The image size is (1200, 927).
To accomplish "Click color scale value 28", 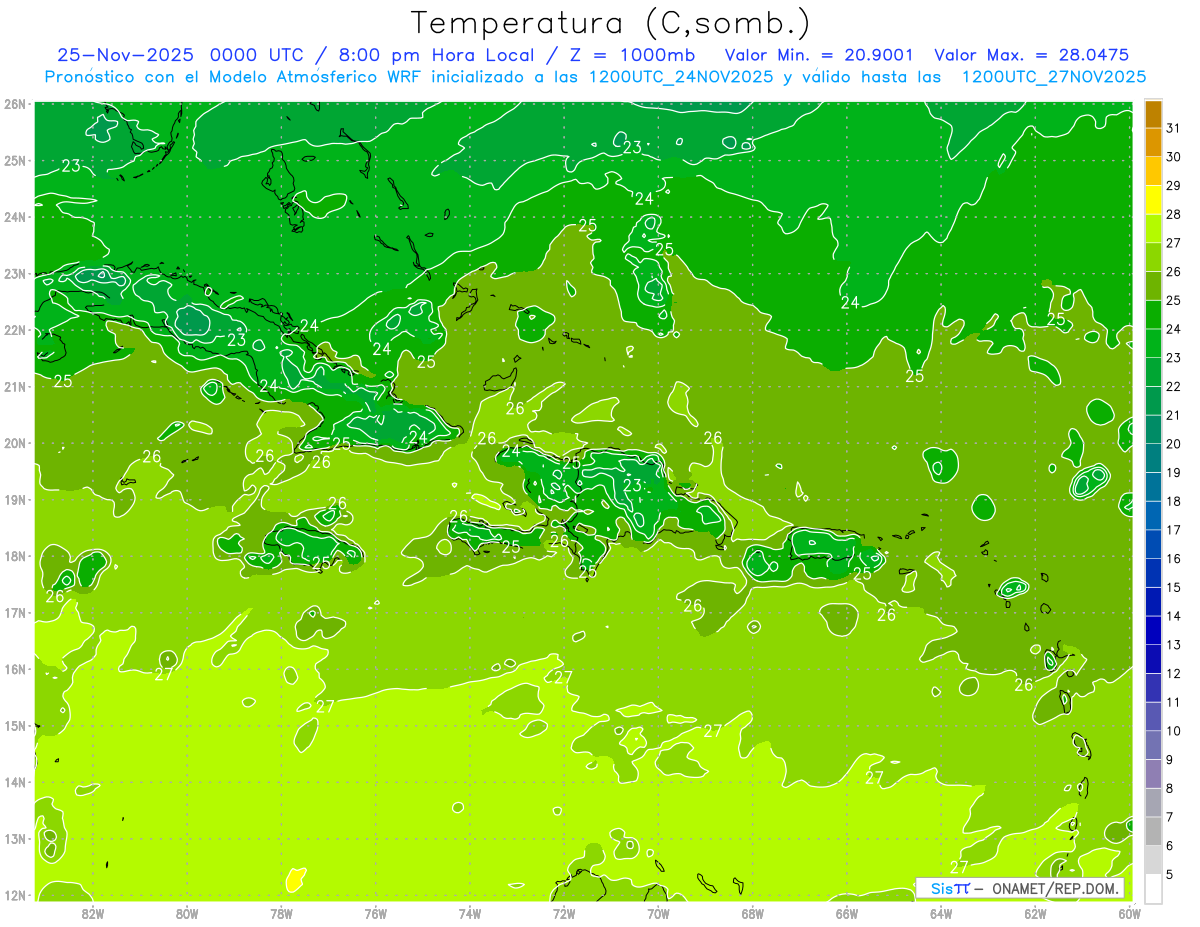I will coord(1173,214).
